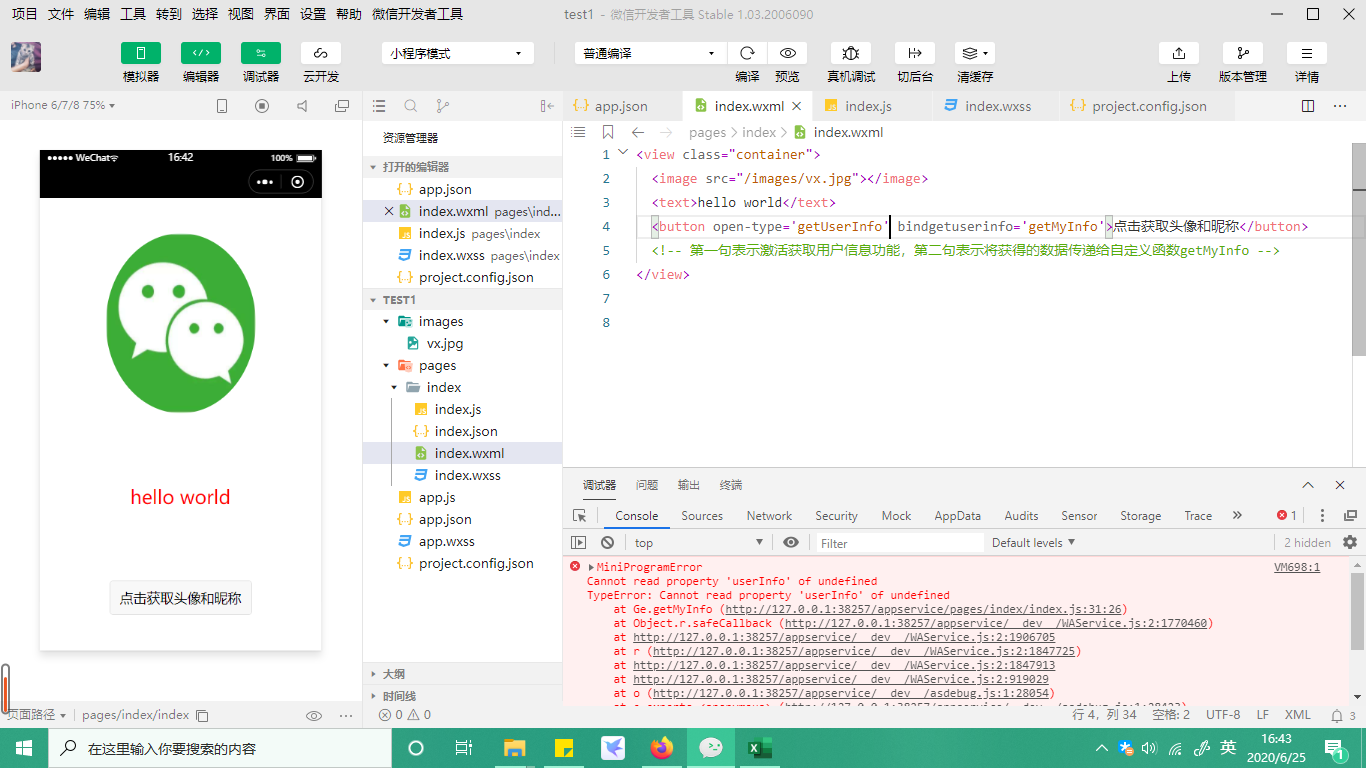
Task: Collapse the 打开的编辑器 section
Action: 463,167
